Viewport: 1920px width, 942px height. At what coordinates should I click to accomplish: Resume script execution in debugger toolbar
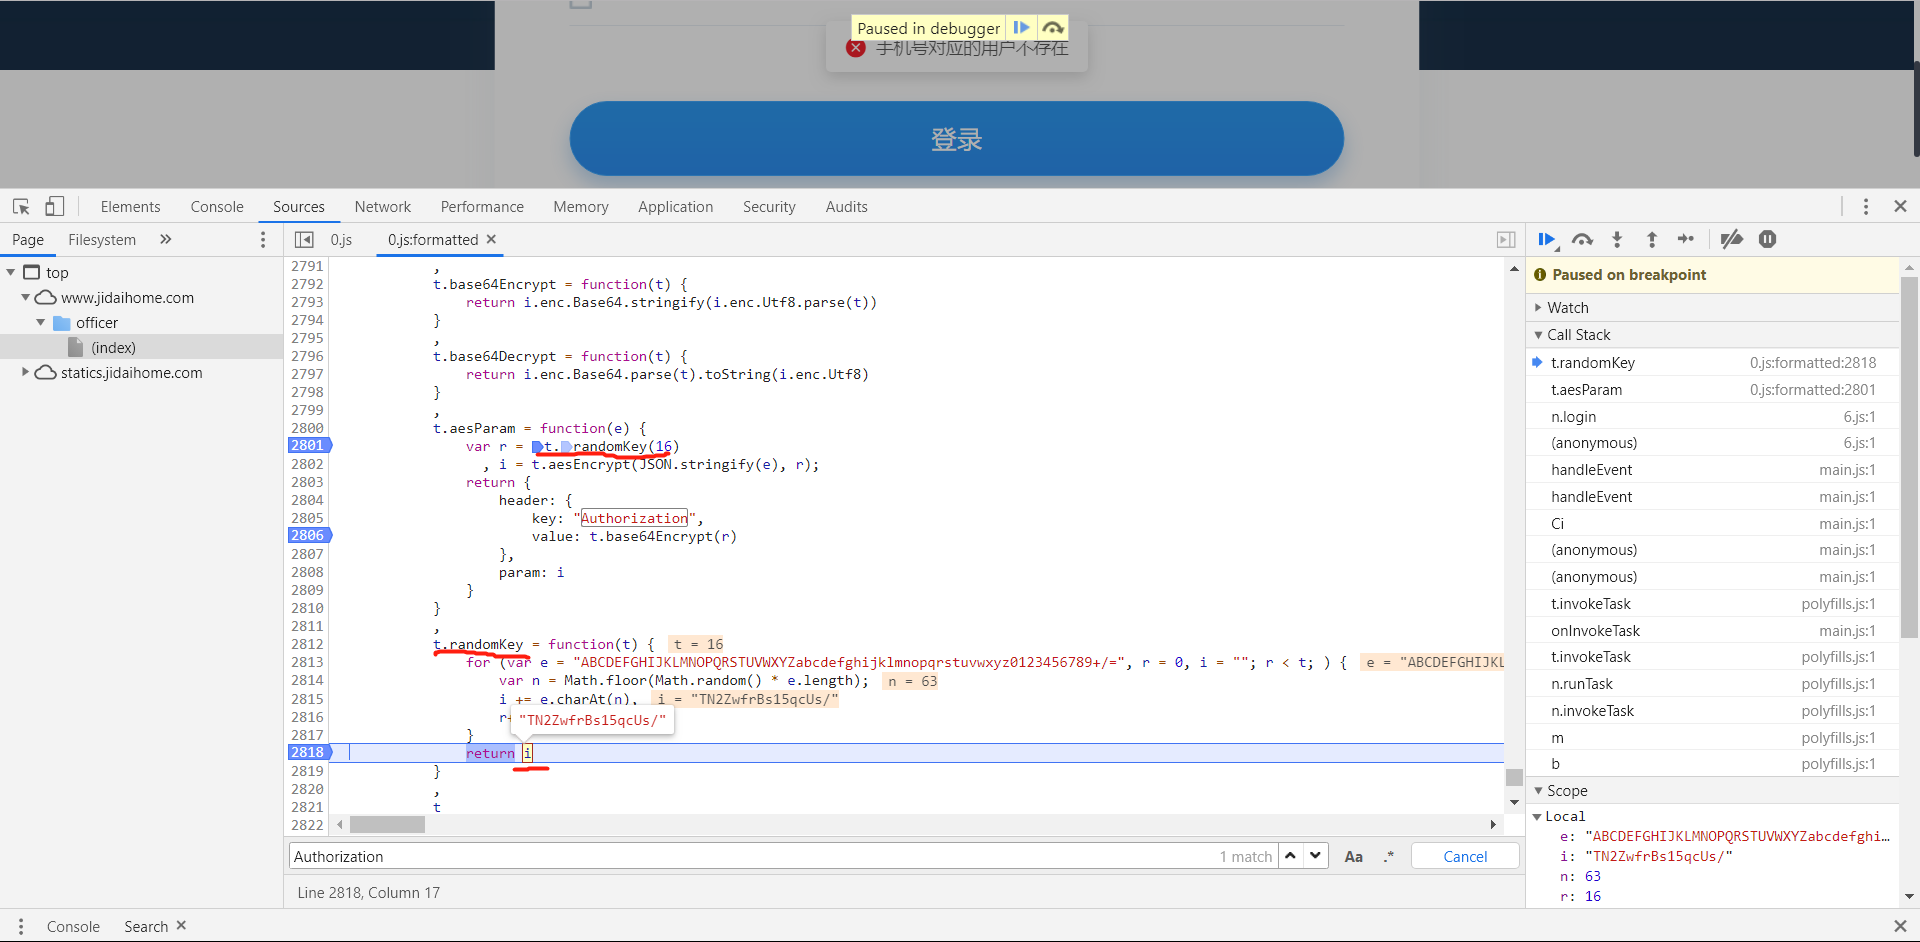(x=1547, y=239)
